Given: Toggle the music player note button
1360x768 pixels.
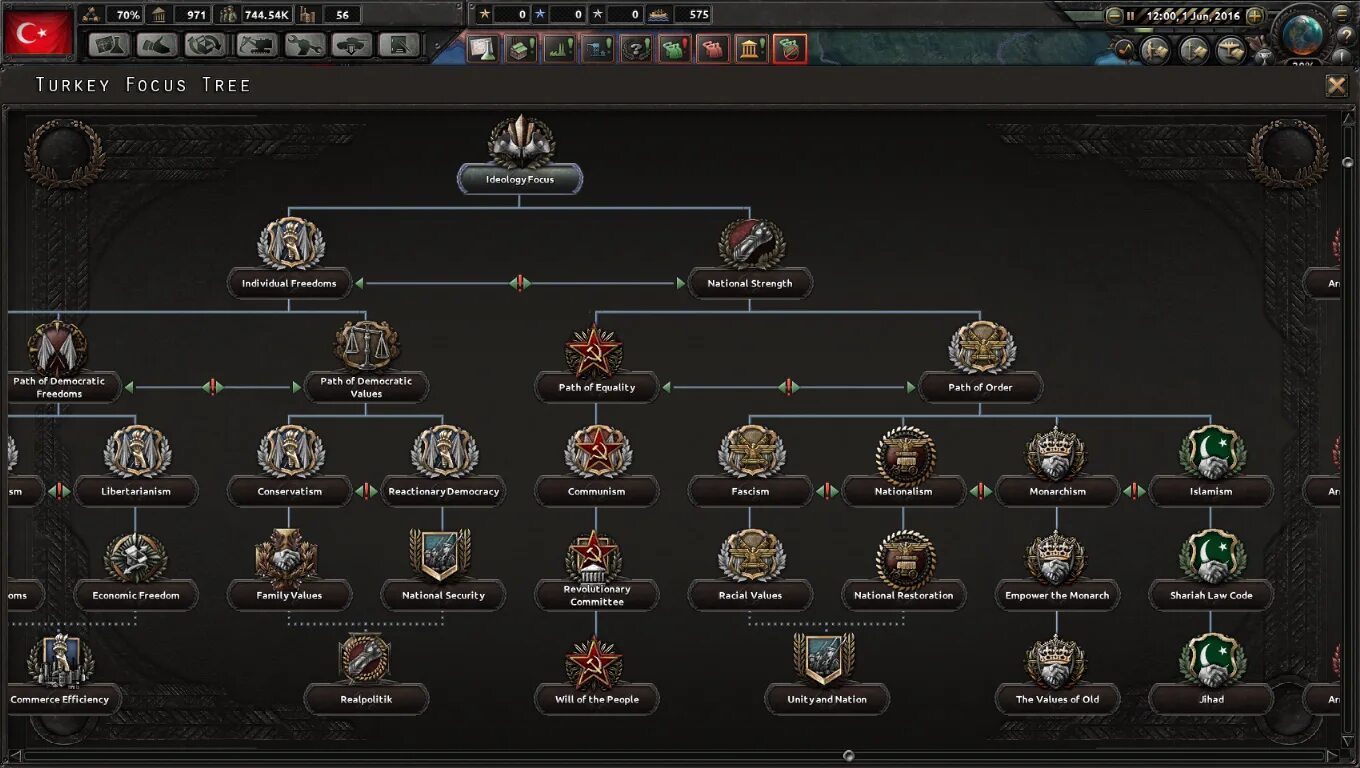Looking at the screenshot, I should [1124, 48].
